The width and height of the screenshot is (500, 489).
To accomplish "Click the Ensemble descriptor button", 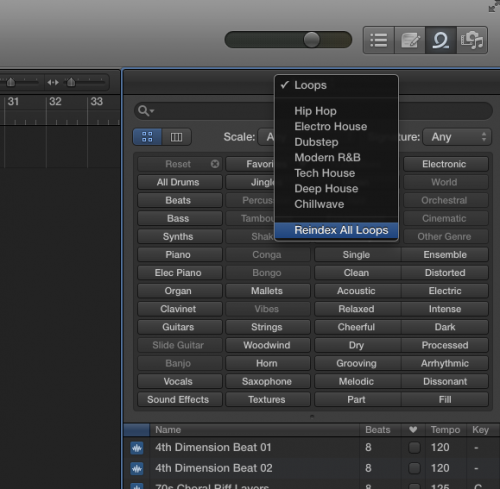I will coord(445,255).
